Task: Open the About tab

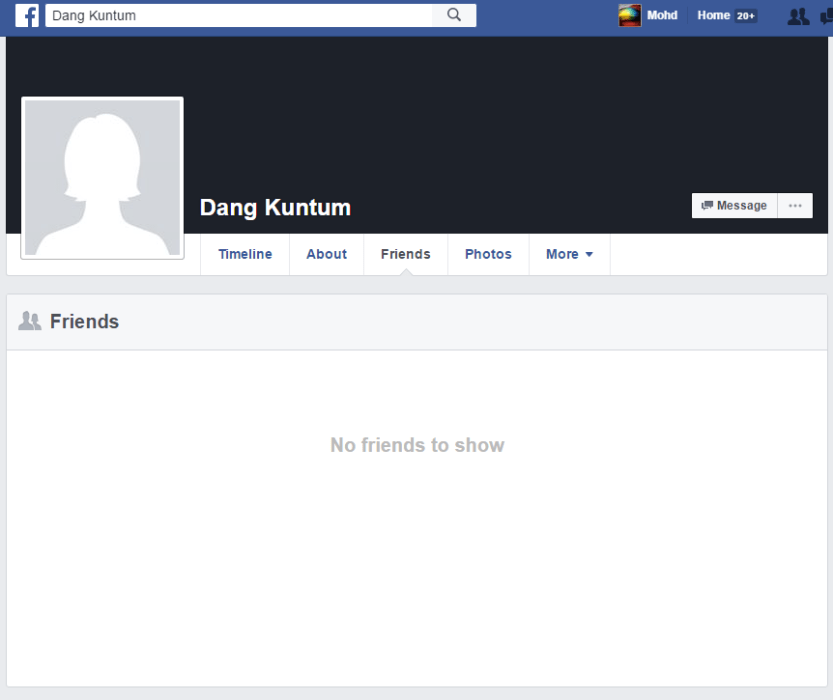Action: 326,254
